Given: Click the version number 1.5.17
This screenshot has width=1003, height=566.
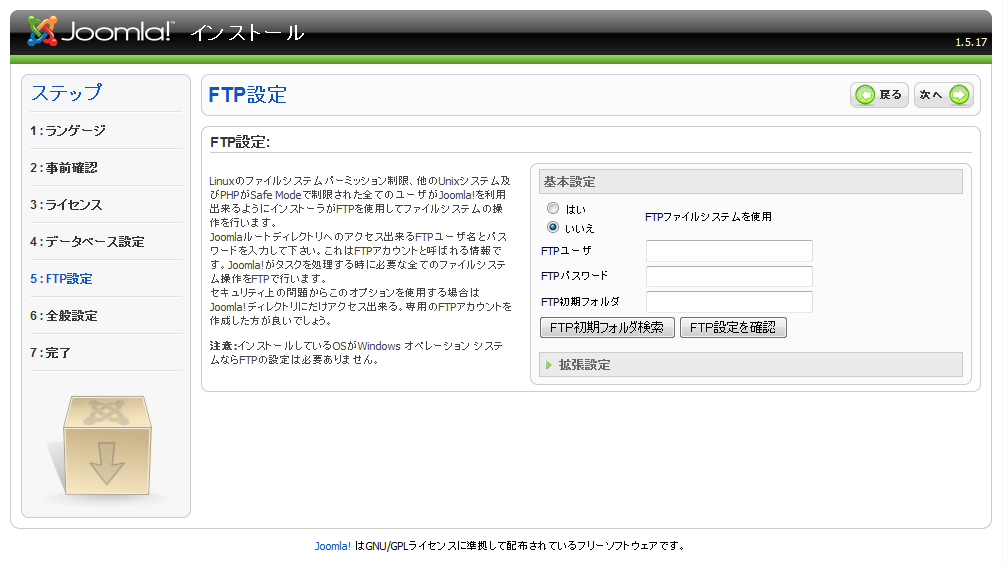Looking at the screenshot, I should tap(971, 42).
